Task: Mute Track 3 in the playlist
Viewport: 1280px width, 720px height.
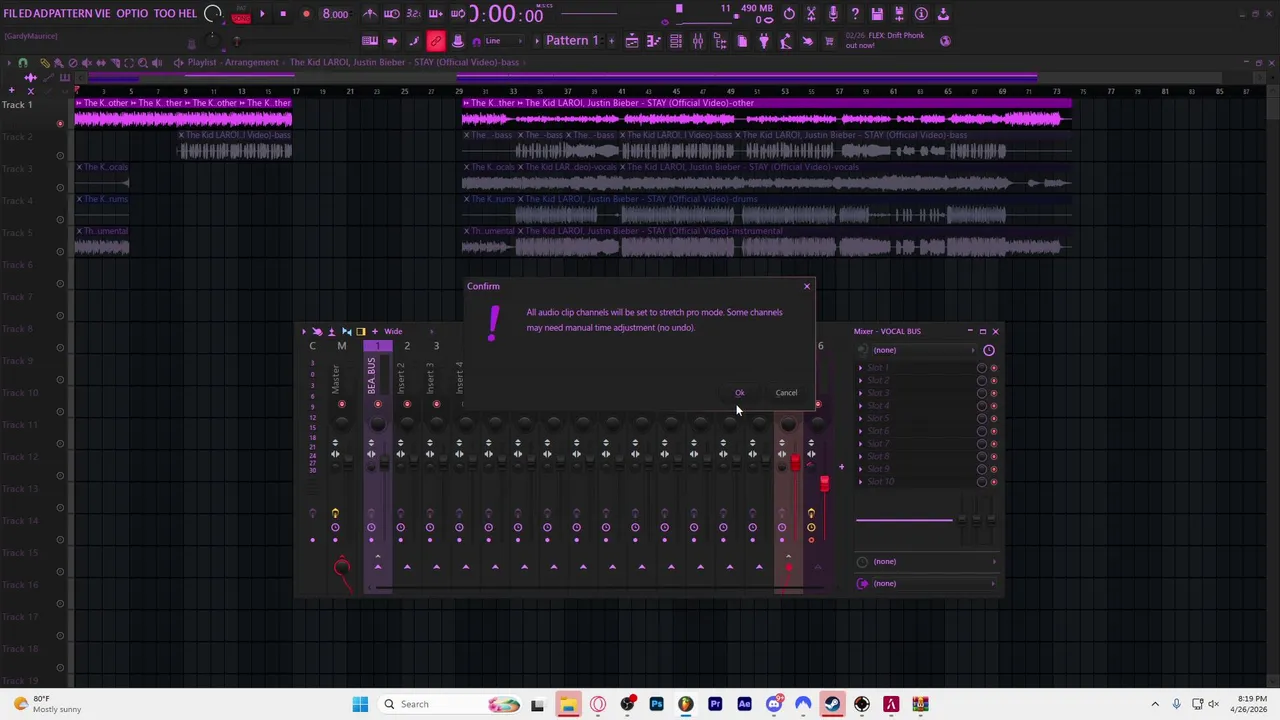Action: pyautogui.click(x=60, y=187)
